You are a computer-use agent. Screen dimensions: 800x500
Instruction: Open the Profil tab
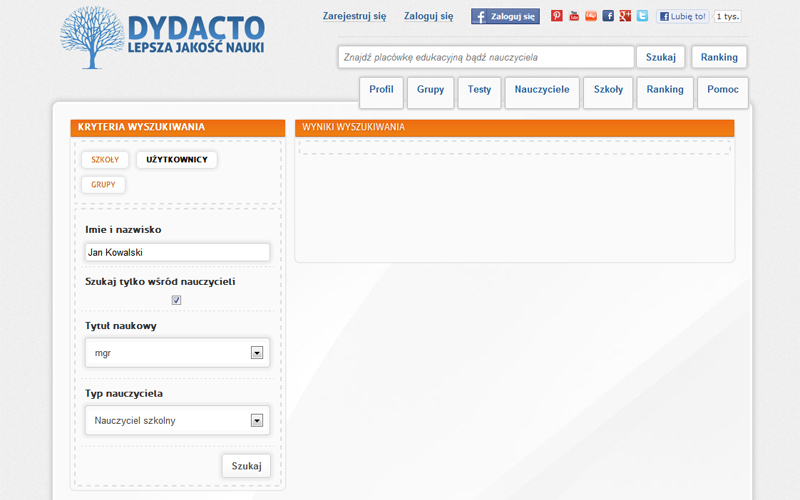point(381,92)
